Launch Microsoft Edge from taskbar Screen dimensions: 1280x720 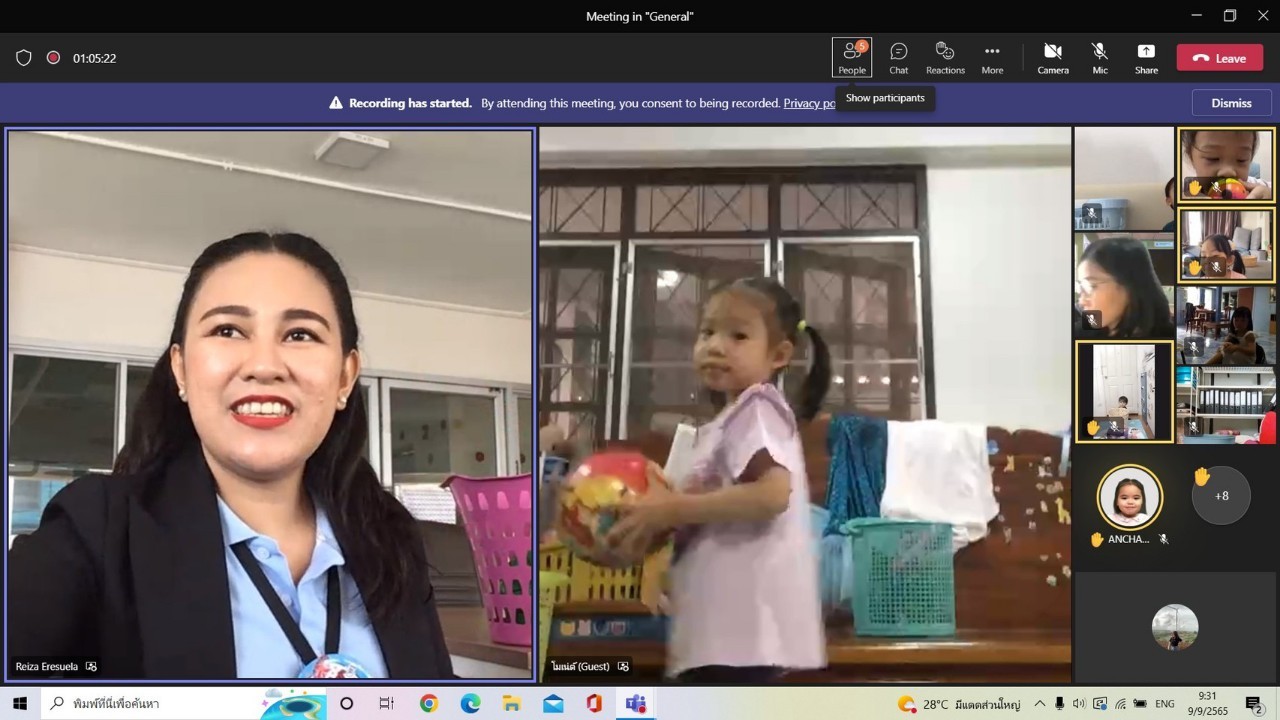coord(470,704)
